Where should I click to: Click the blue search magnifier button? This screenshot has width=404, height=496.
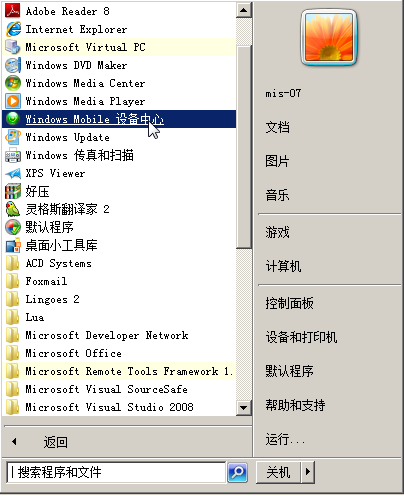[x=237, y=472]
